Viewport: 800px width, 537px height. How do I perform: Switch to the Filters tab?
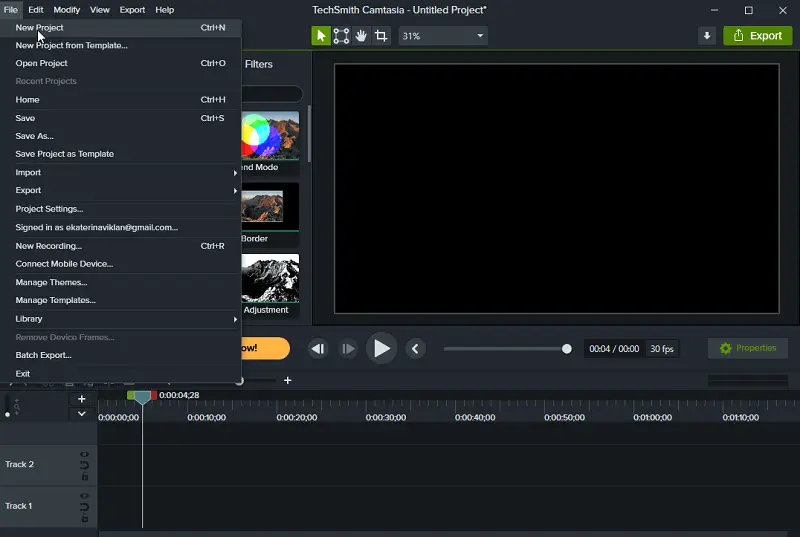tap(259, 64)
